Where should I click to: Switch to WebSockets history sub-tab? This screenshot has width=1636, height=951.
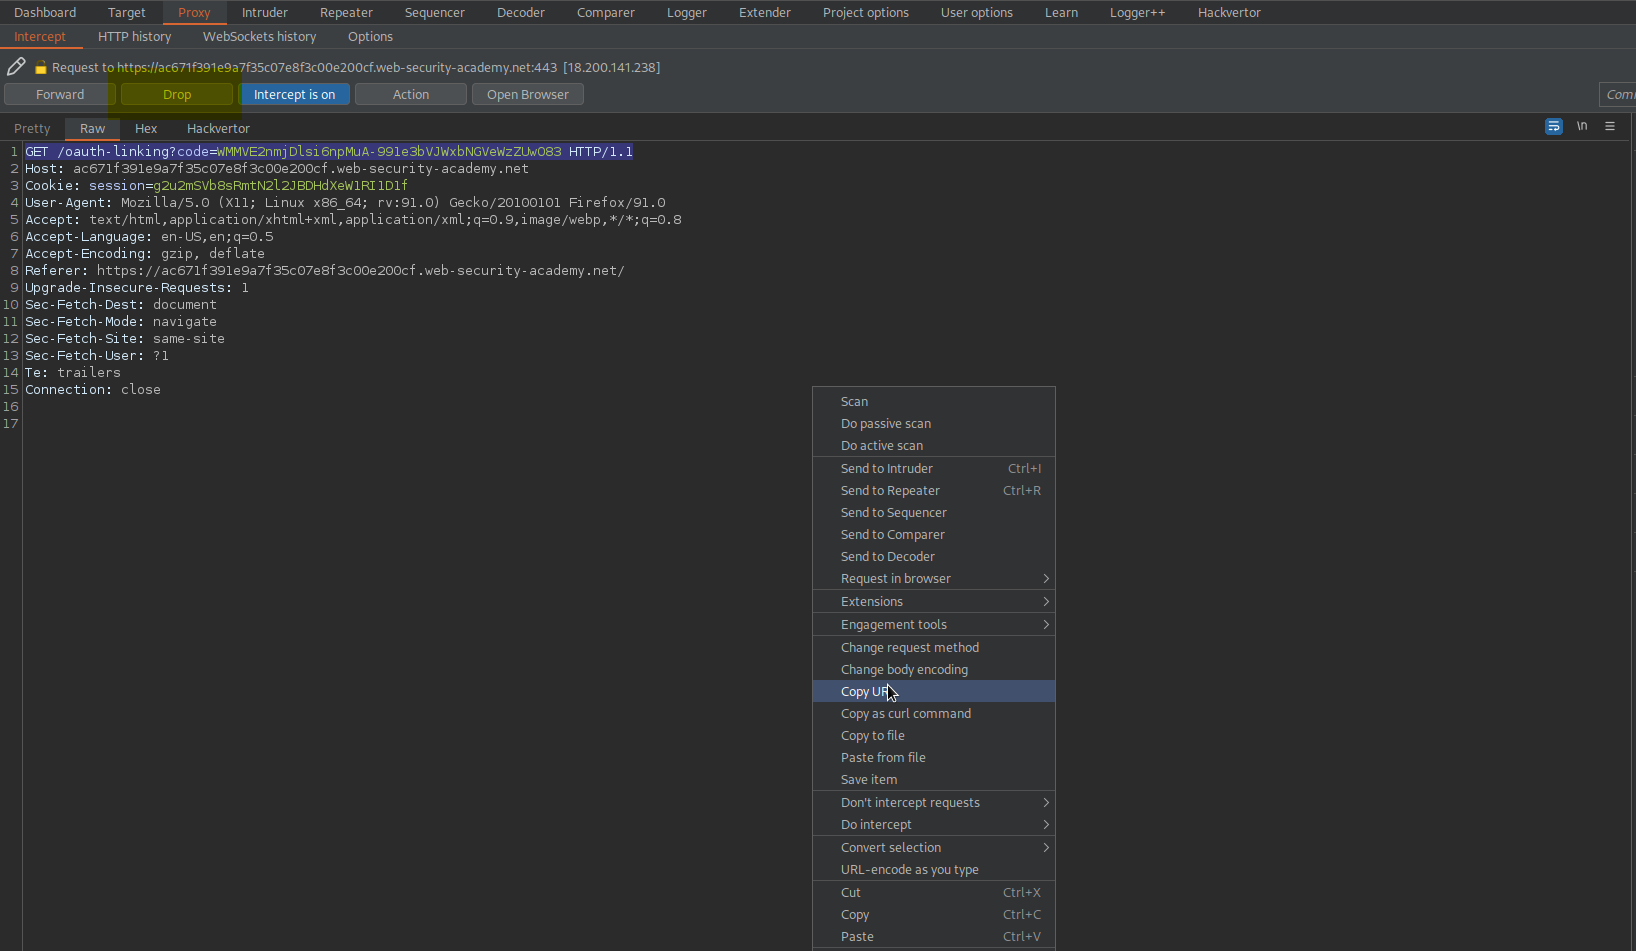[x=260, y=36]
